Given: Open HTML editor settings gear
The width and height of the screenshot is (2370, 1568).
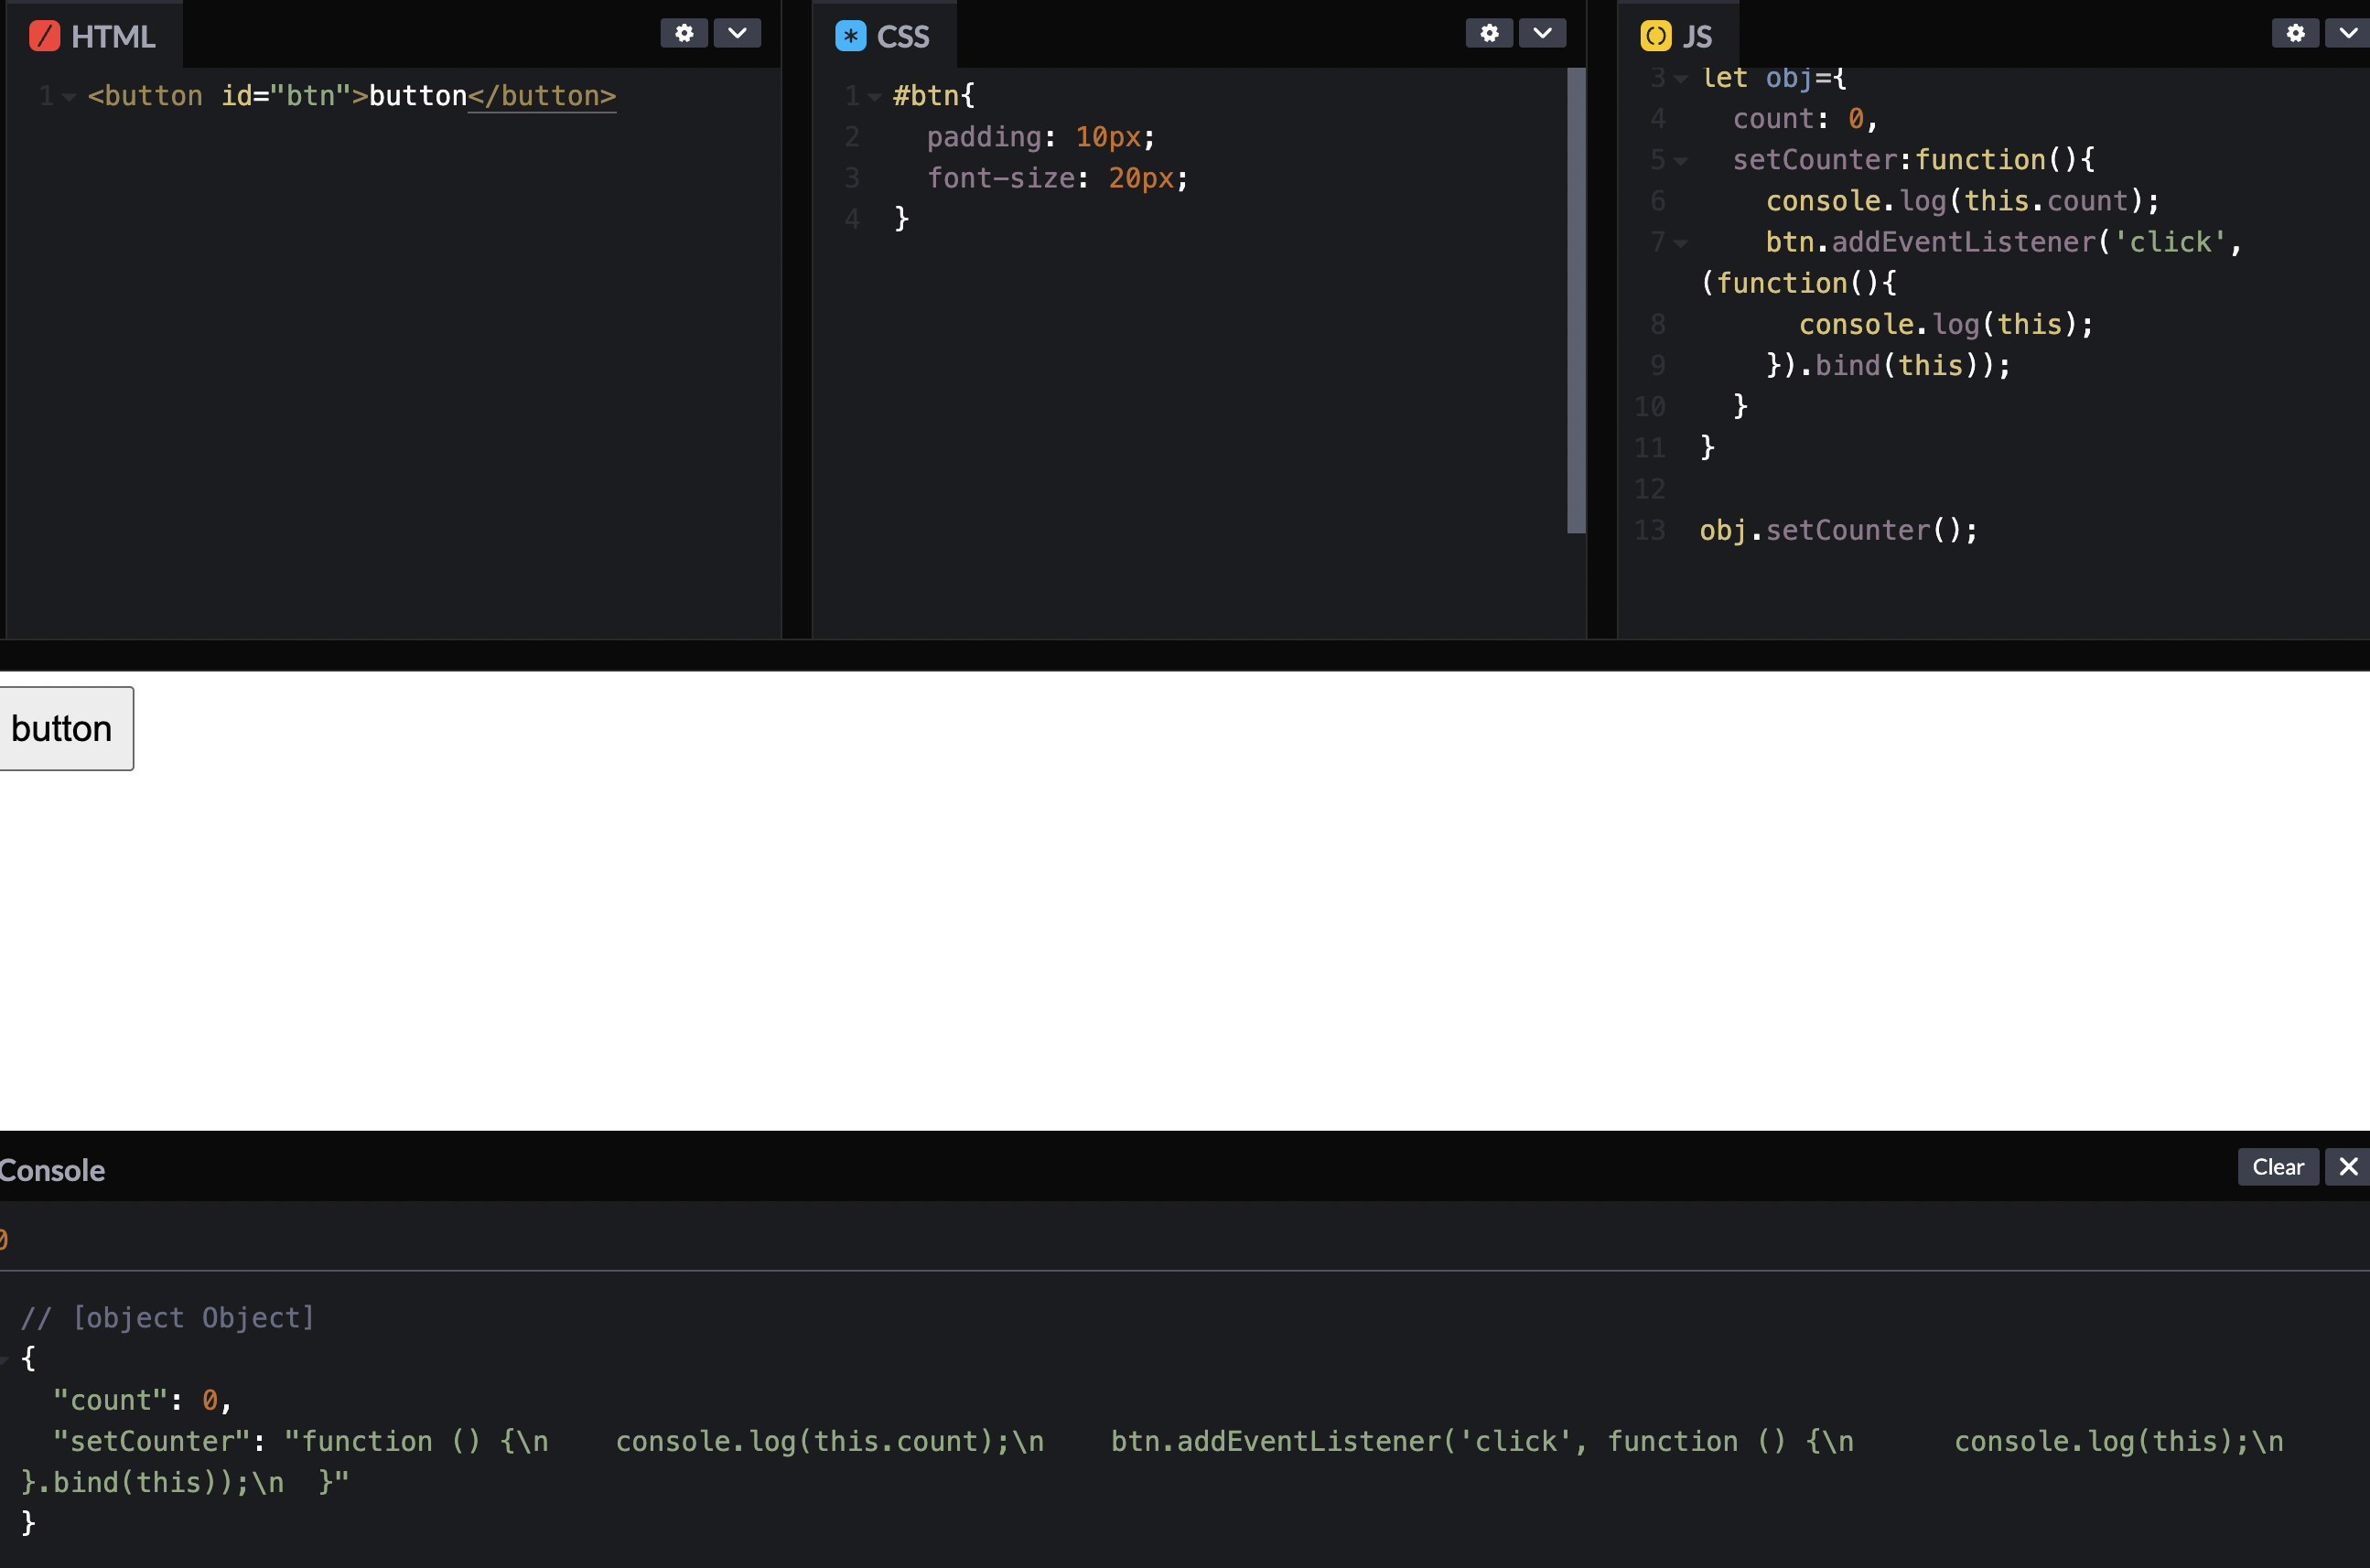Looking at the screenshot, I should tap(684, 33).
